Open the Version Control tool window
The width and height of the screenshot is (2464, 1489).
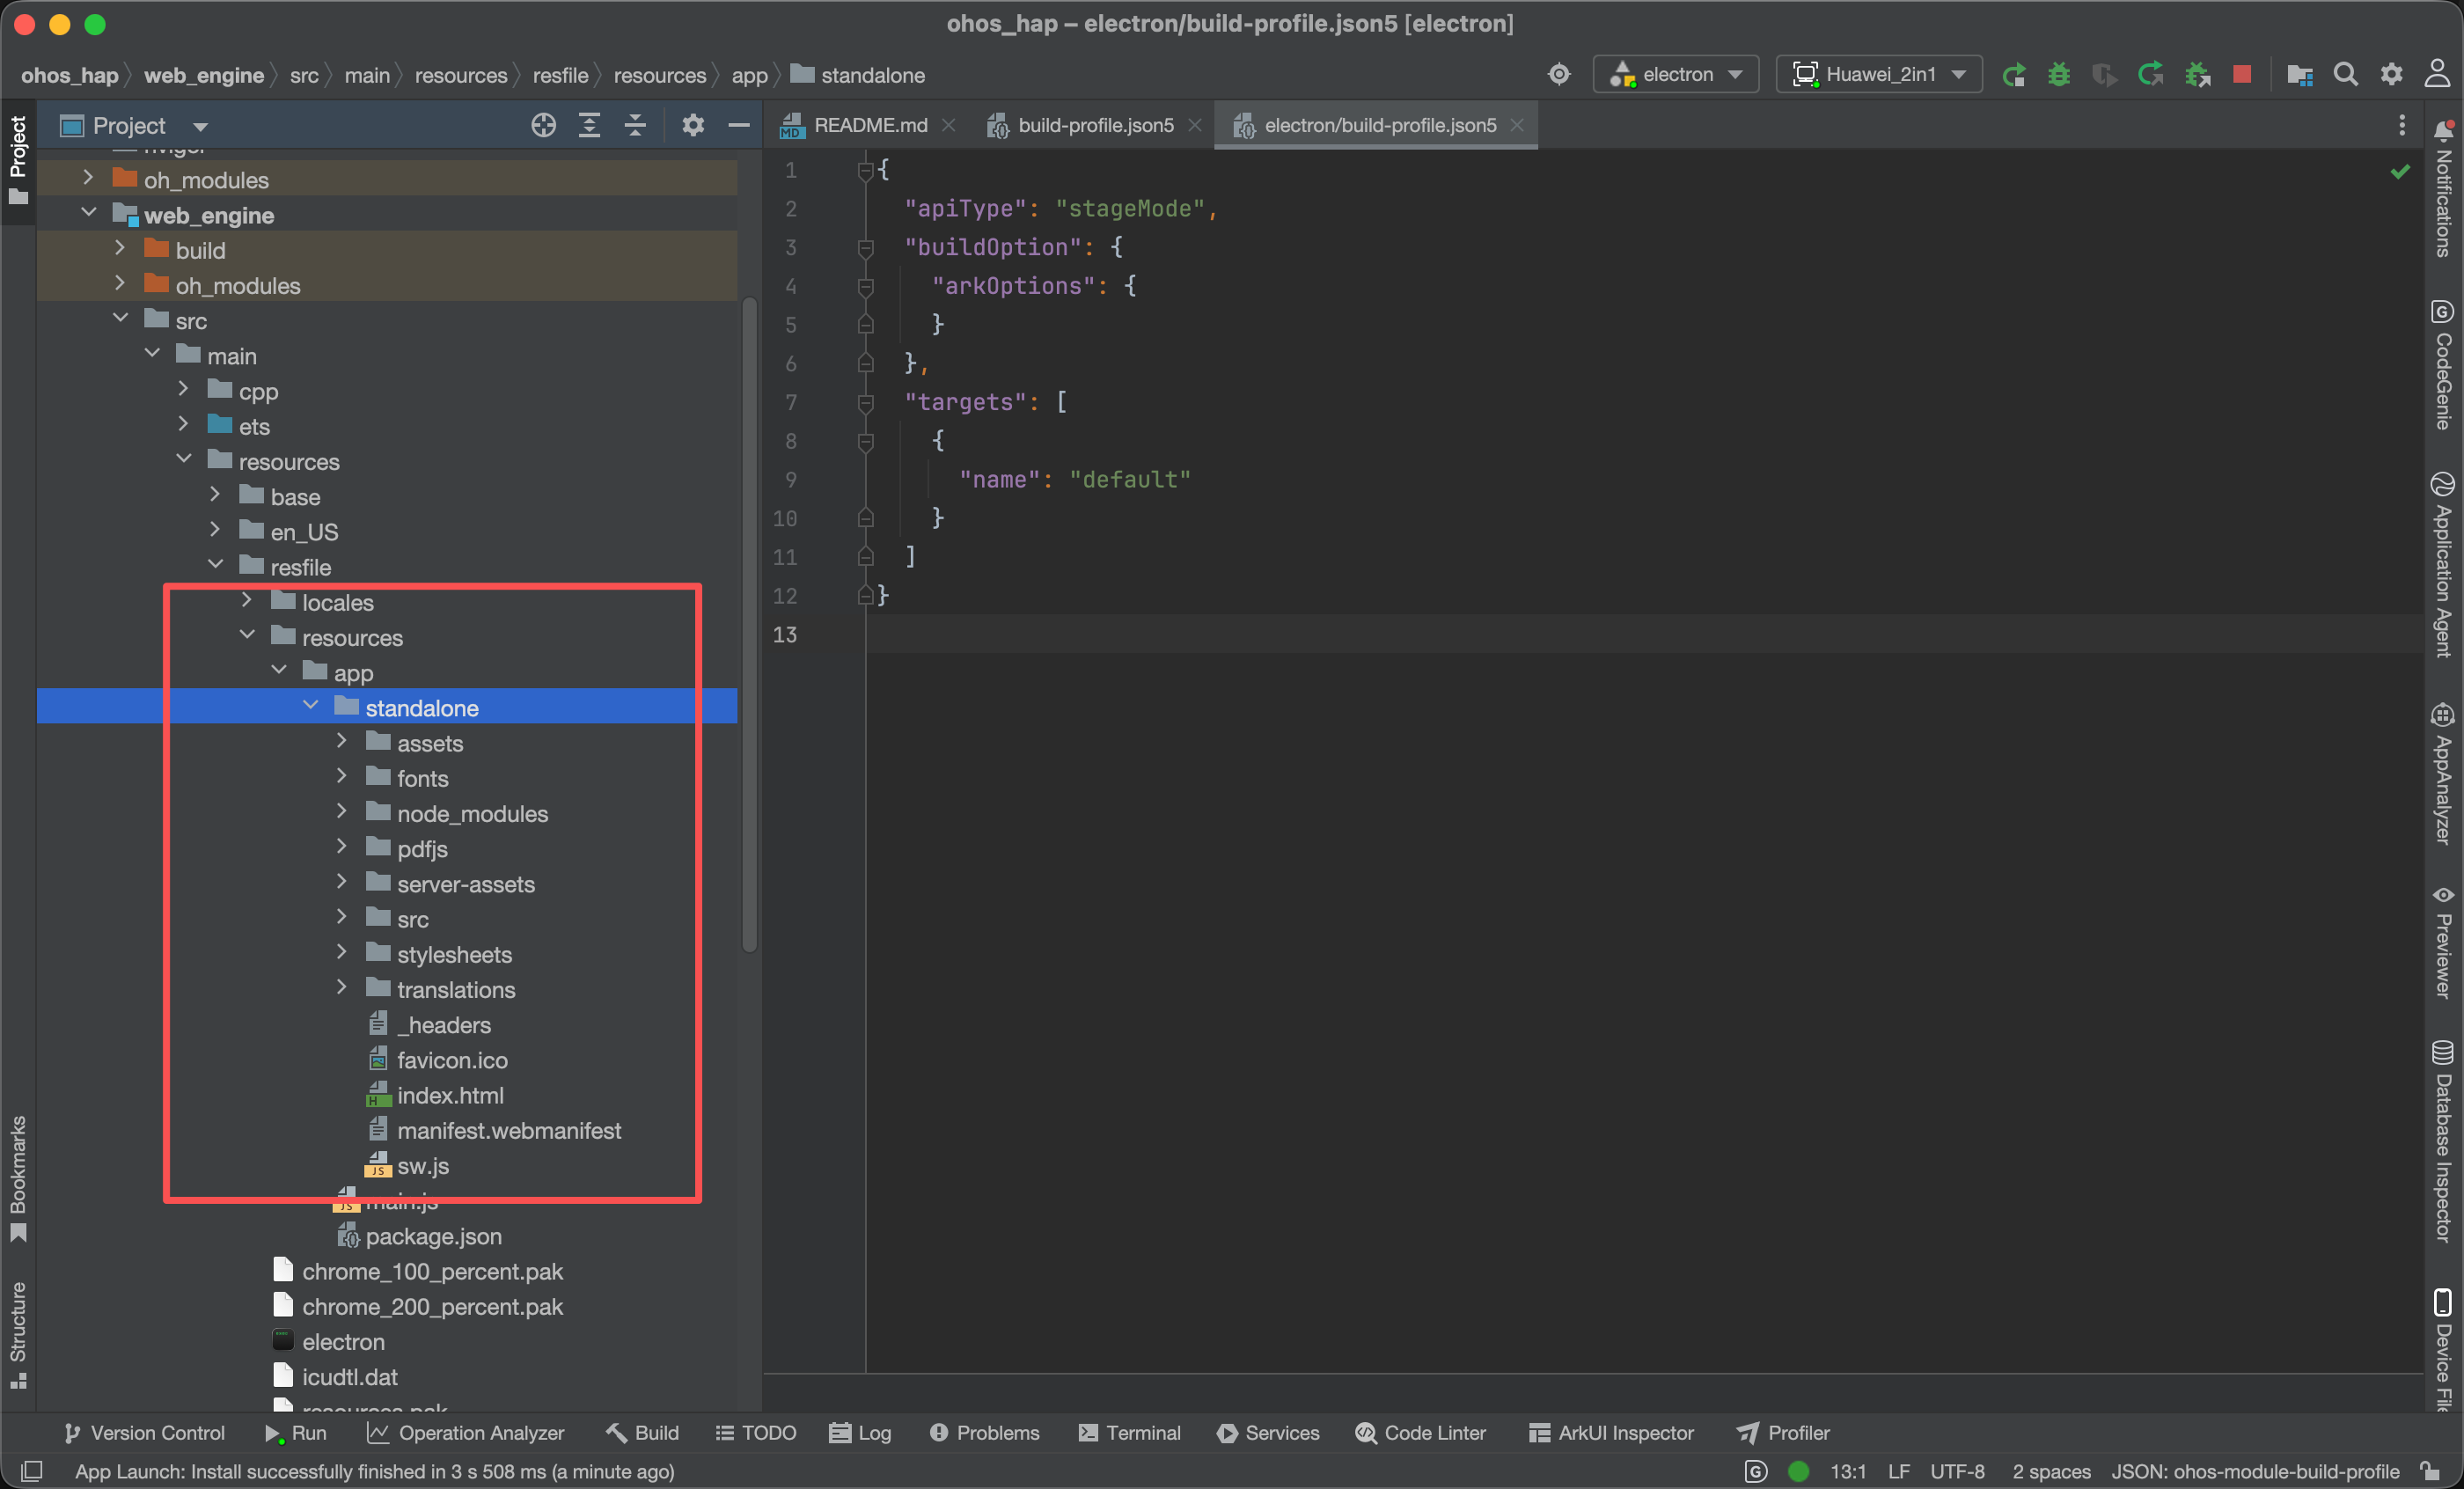pos(145,1433)
